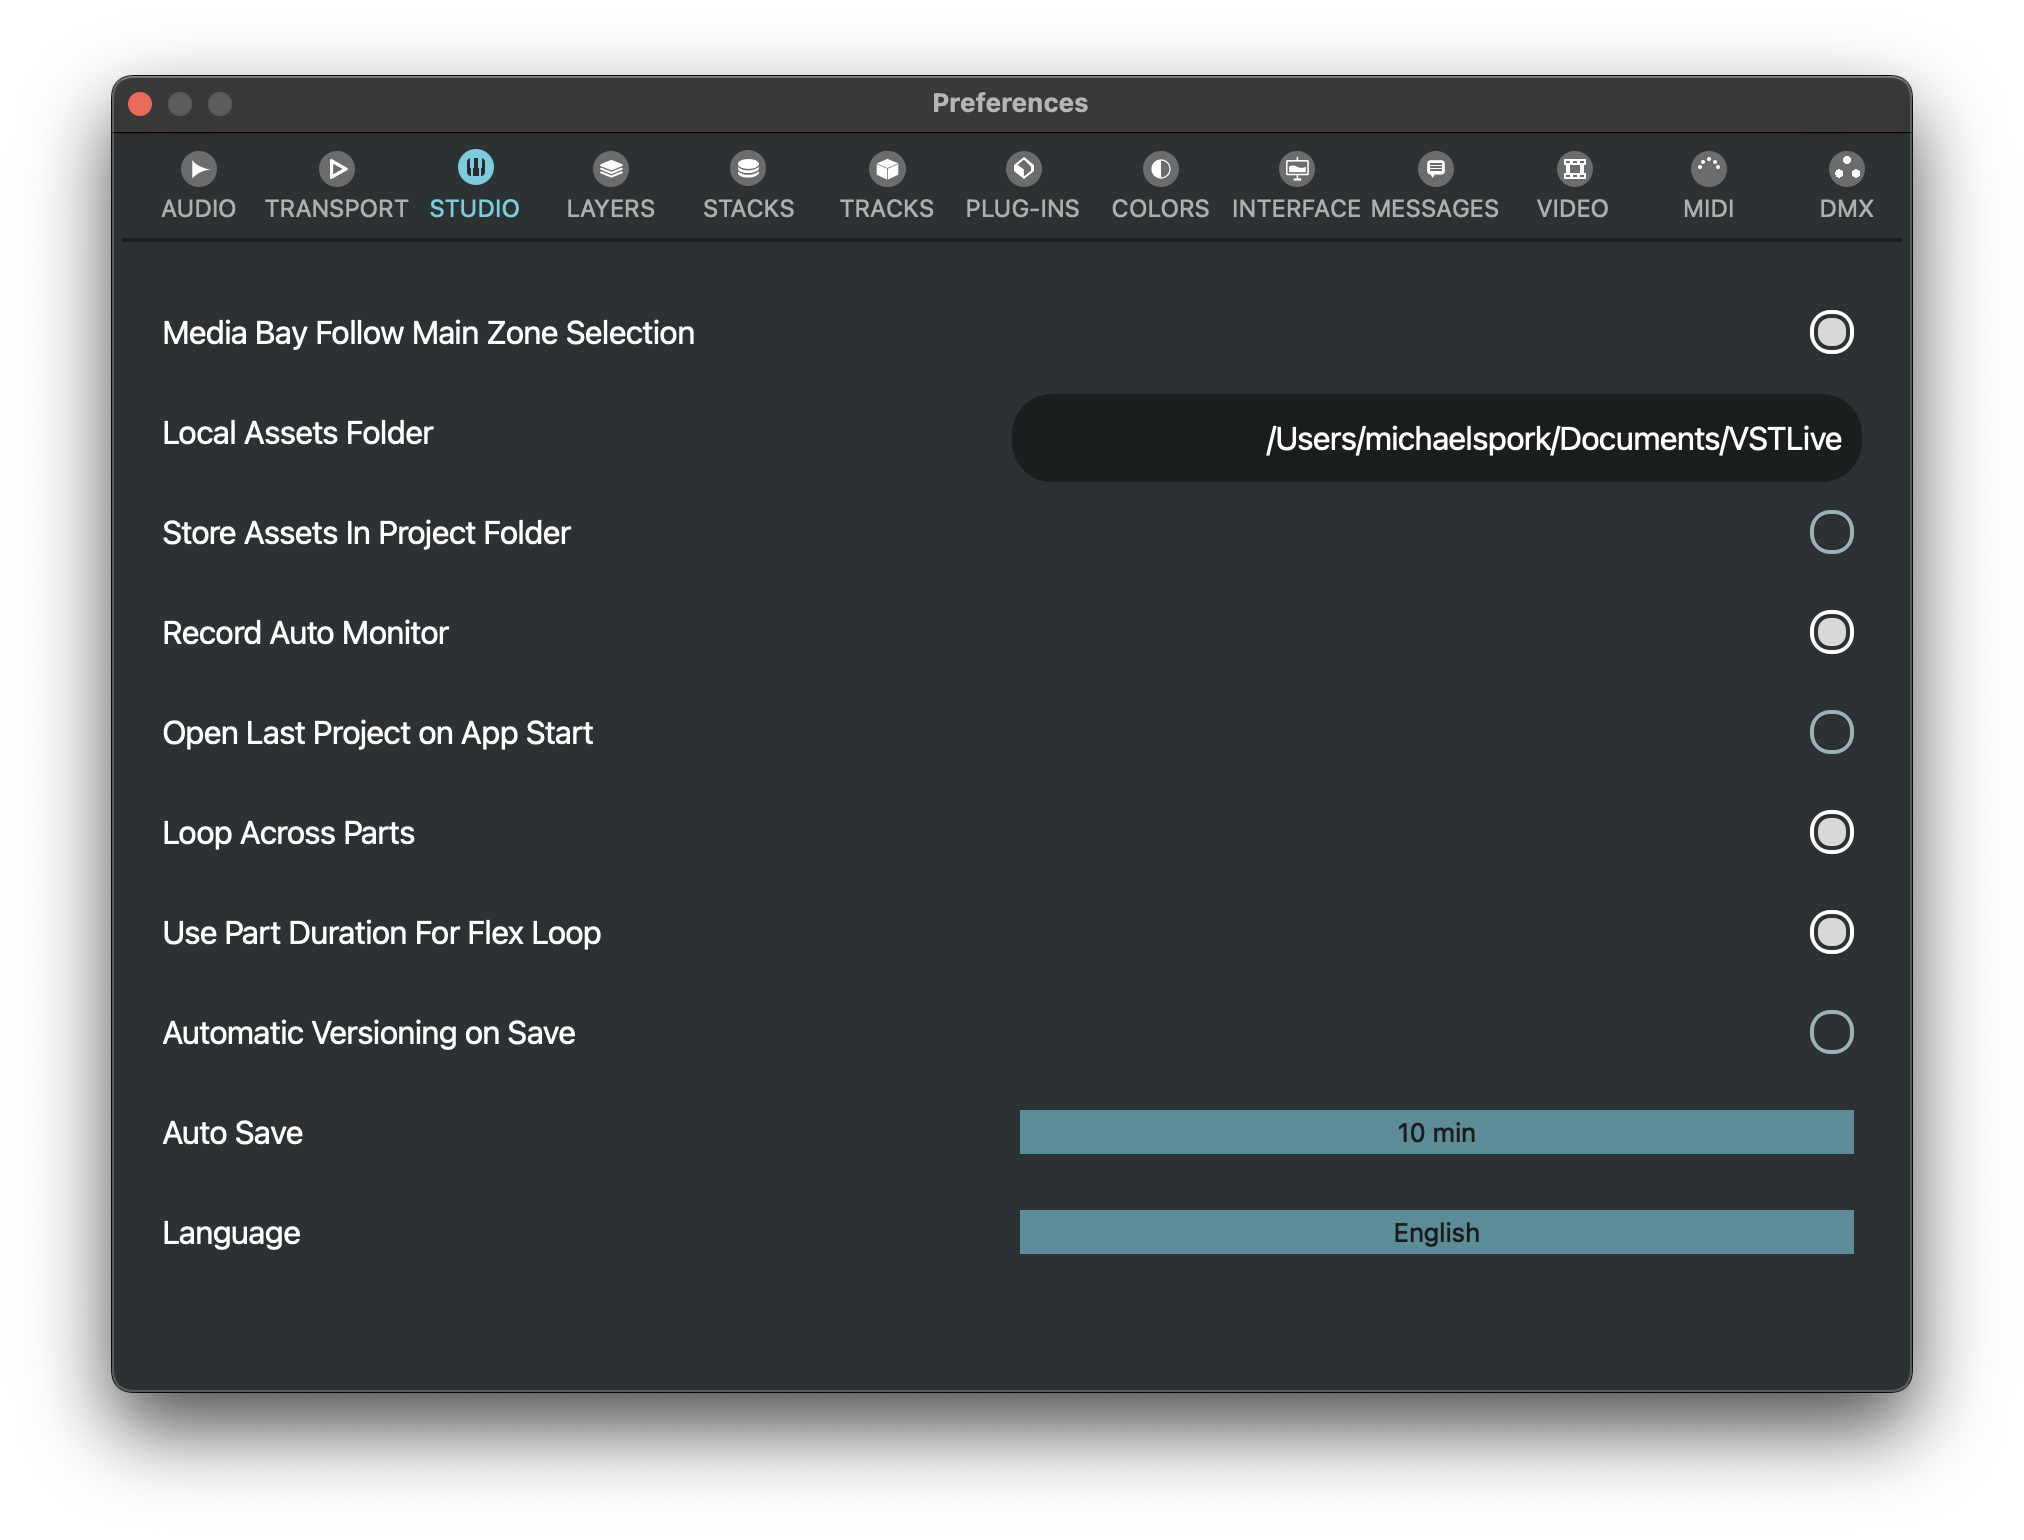Click the Tracks cube icon
This screenshot has height=1540, width=2024.
[x=886, y=169]
